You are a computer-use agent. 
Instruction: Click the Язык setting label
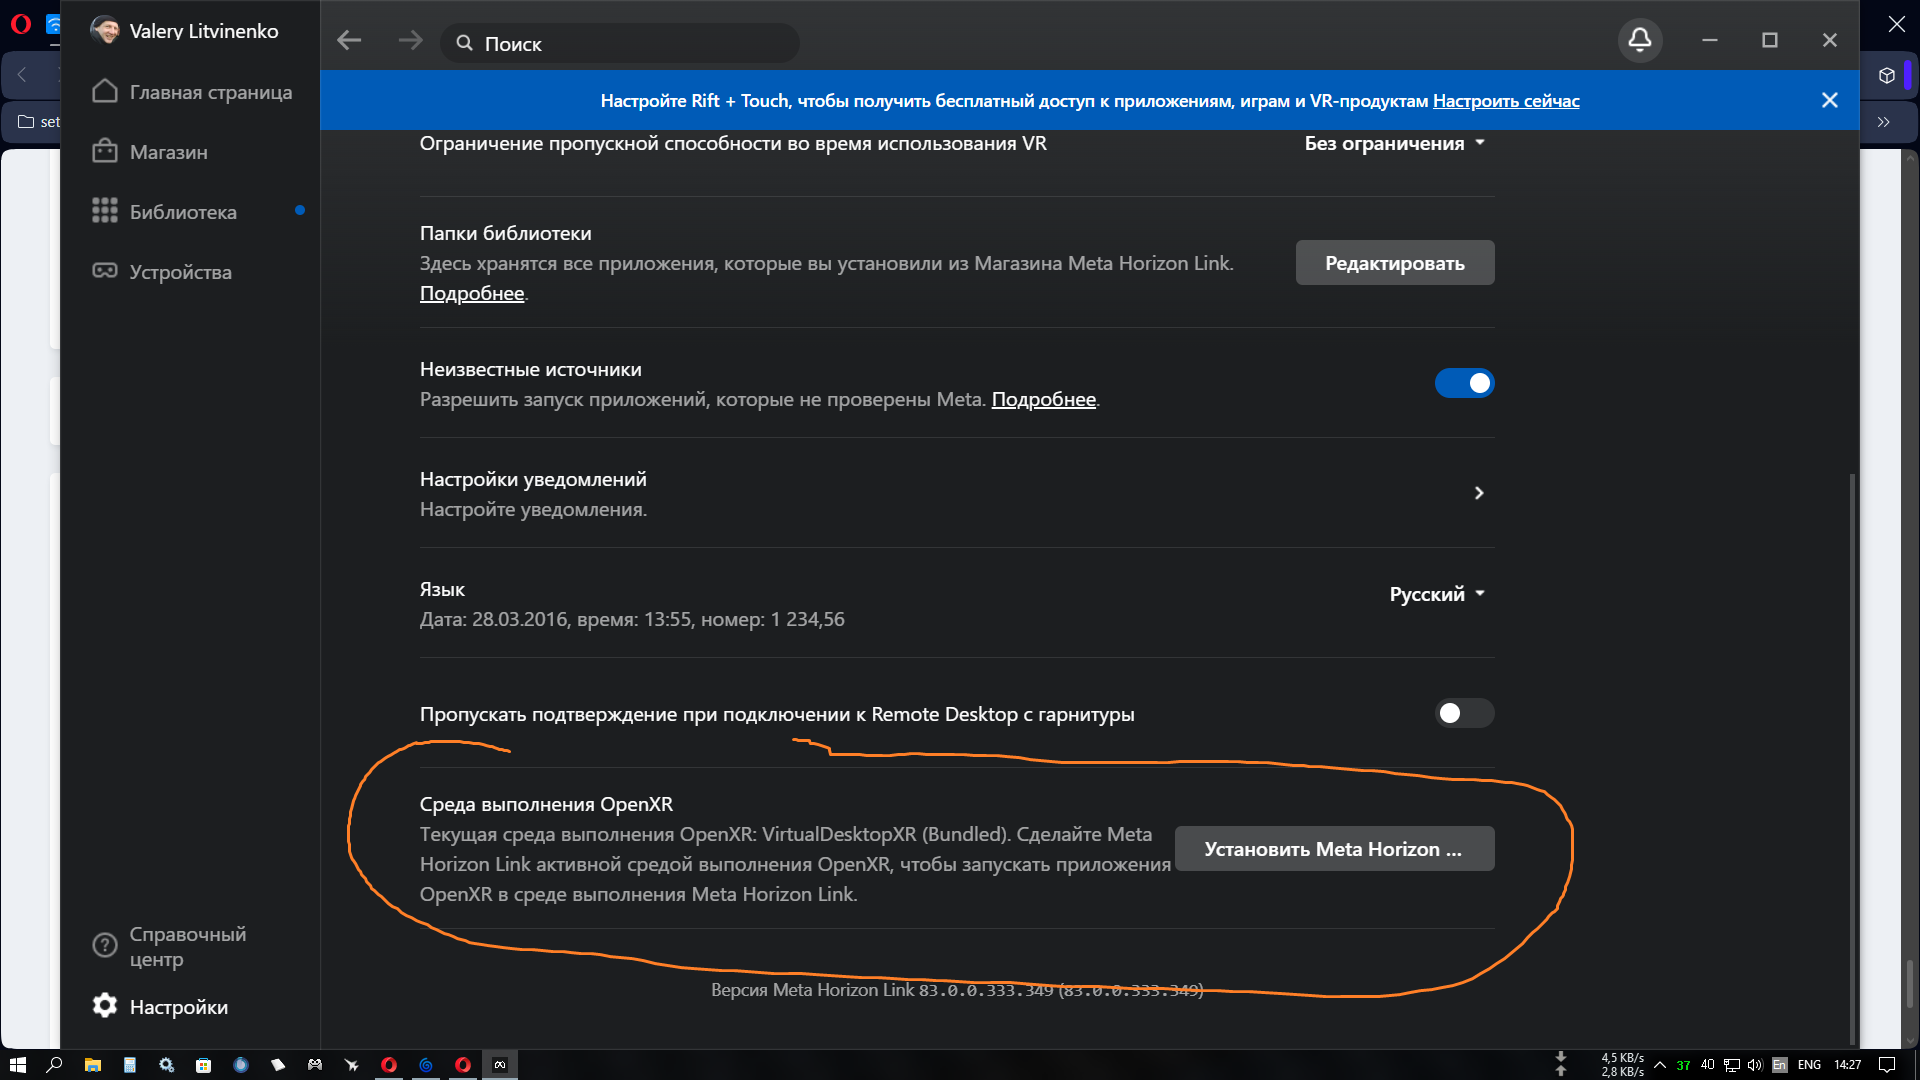[x=442, y=590]
